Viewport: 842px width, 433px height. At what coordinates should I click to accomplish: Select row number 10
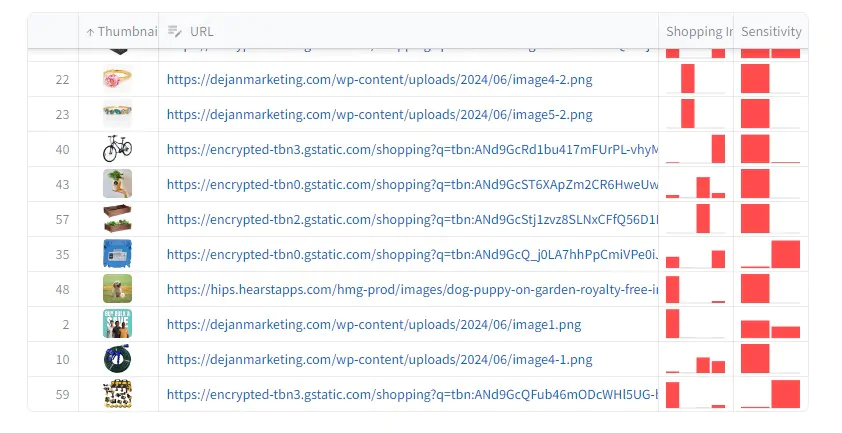[x=62, y=359]
